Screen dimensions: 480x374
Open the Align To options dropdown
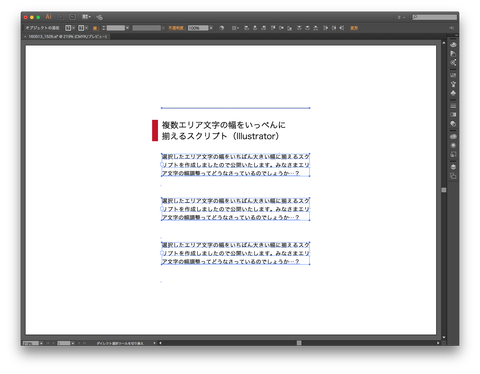point(235,28)
